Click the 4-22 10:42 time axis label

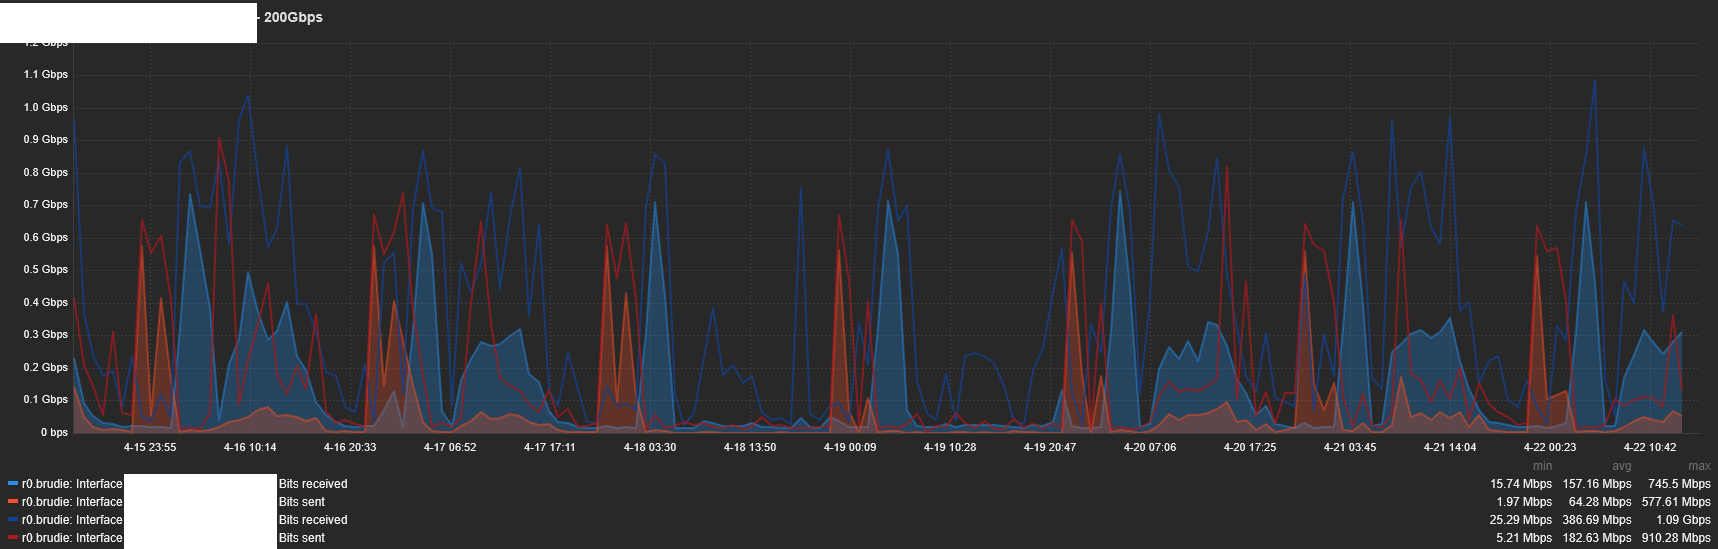click(x=1650, y=447)
